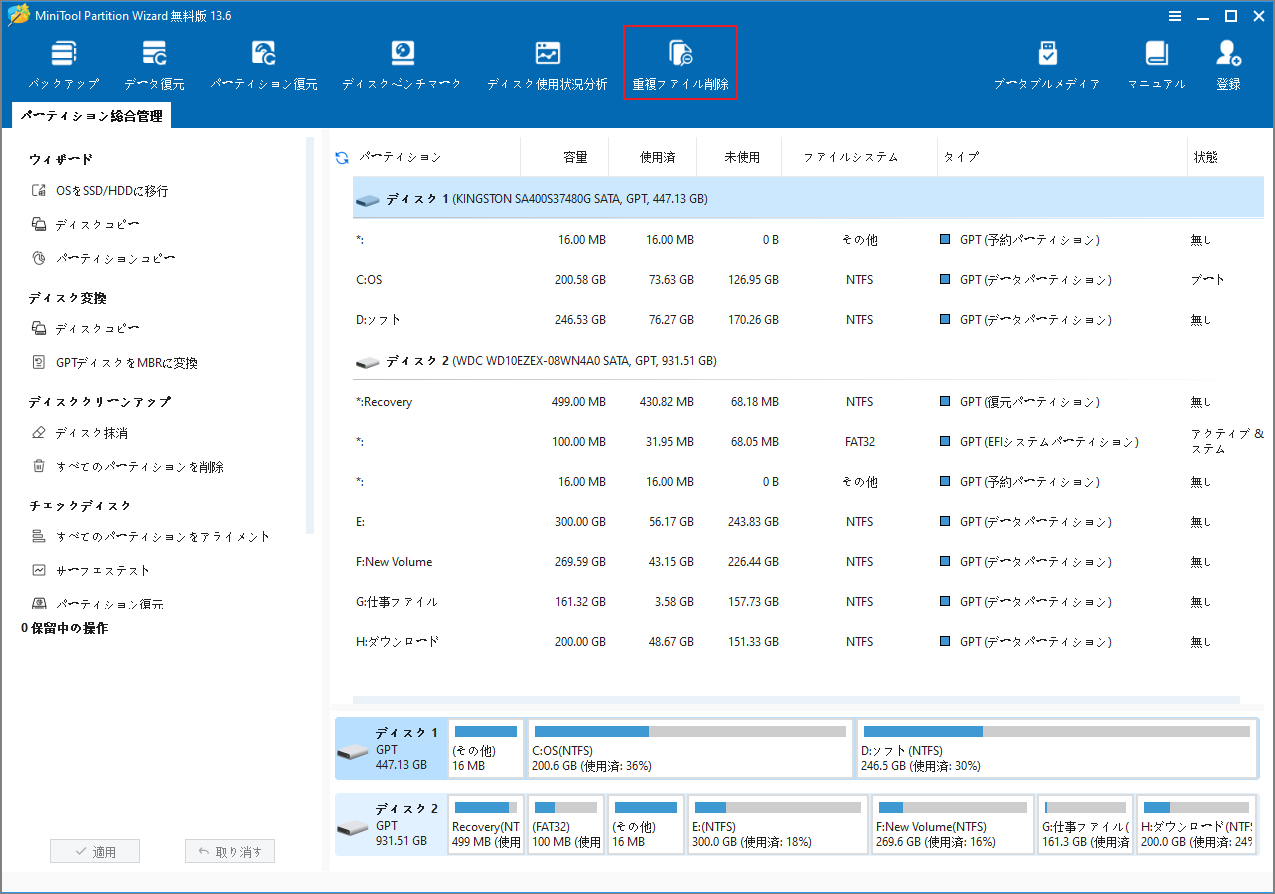Choose パーティションコピー wizard
This screenshot has width=1275, height=894.
(x=103, y=259)
